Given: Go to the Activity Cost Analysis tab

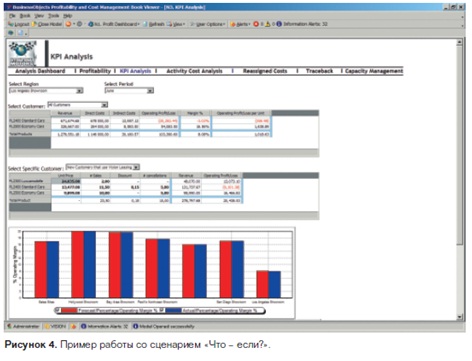Looking at the screenshot, I should coord(194,71).
